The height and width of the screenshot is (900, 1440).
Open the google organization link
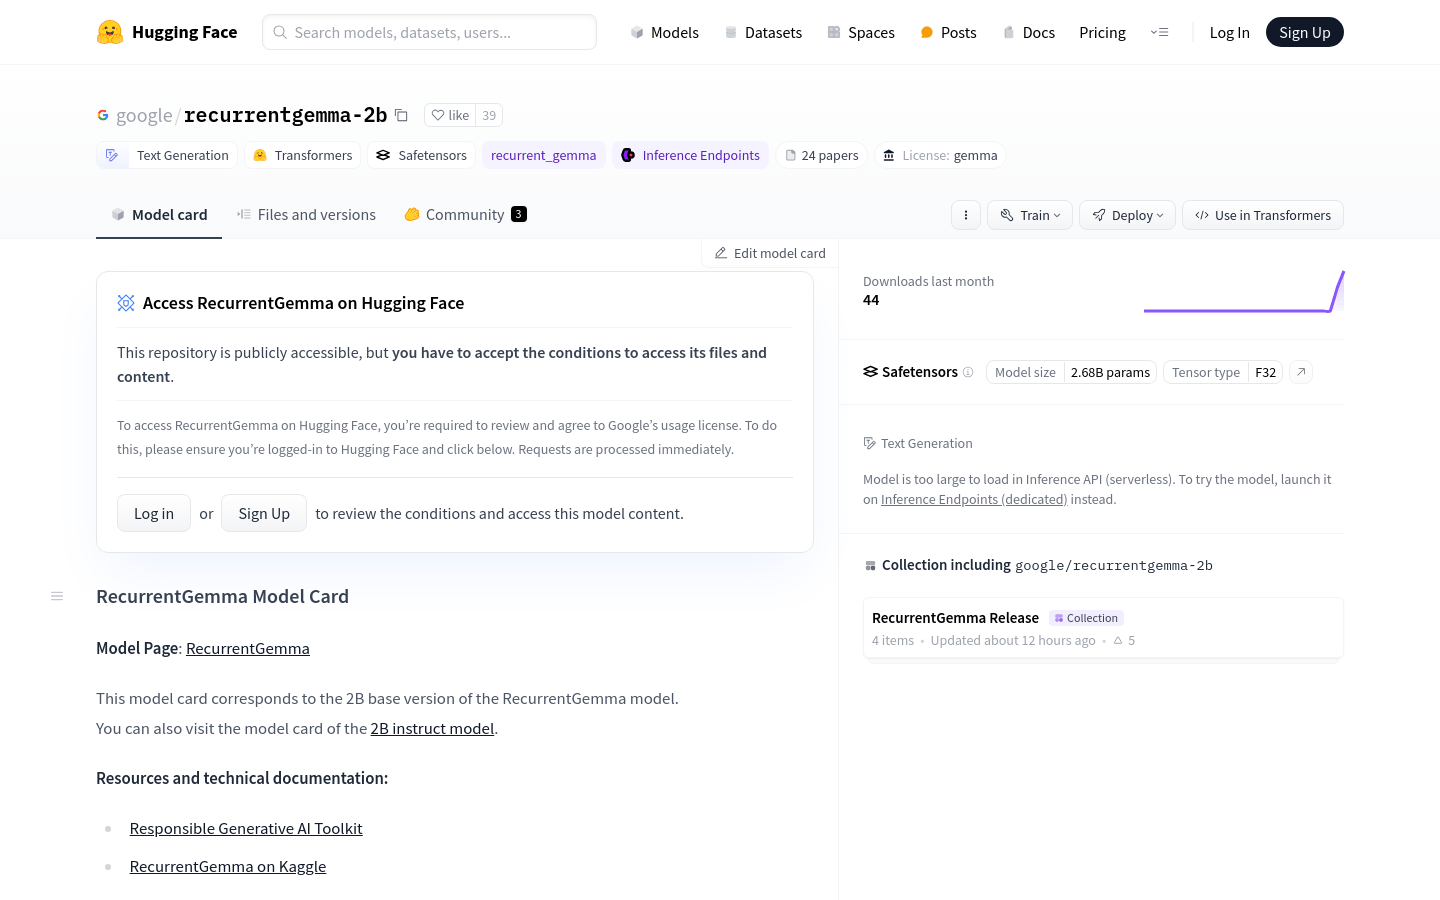click(144, 115)
